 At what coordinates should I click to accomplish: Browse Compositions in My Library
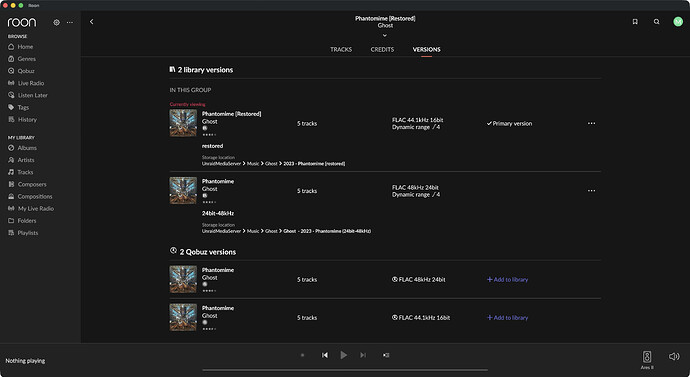tap(30, 196)
